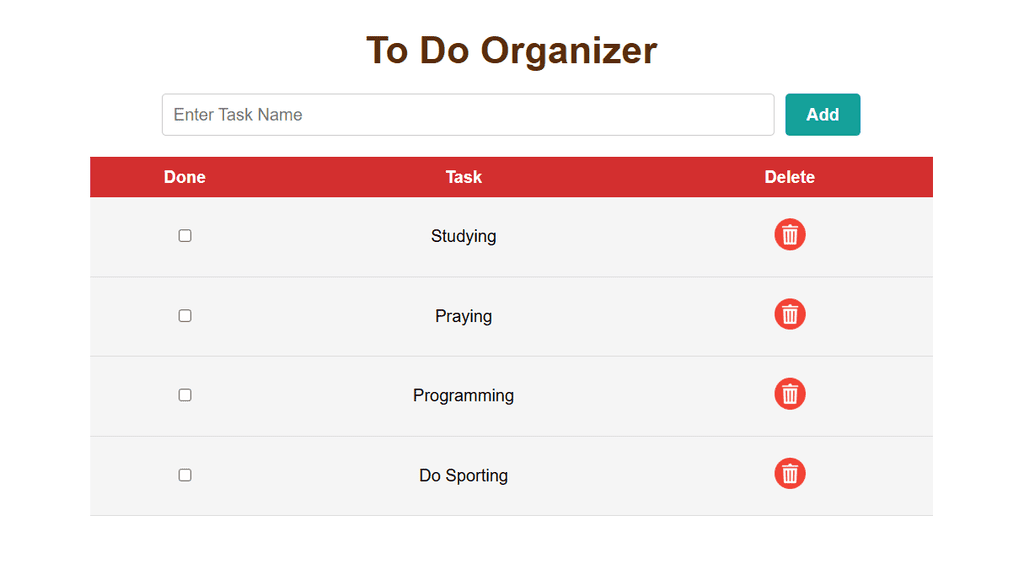Select the Delete column header
Screen dimensions: 1024x580
(790, 177)
